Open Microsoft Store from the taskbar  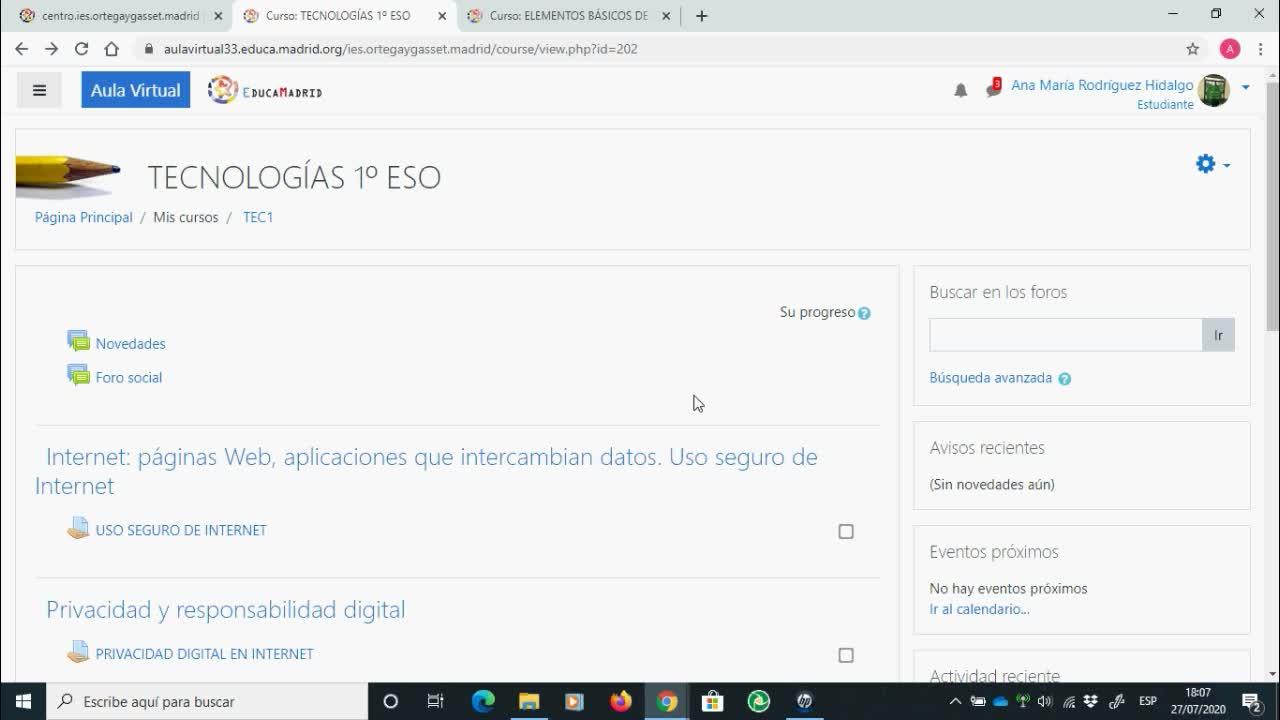[713, 701]
